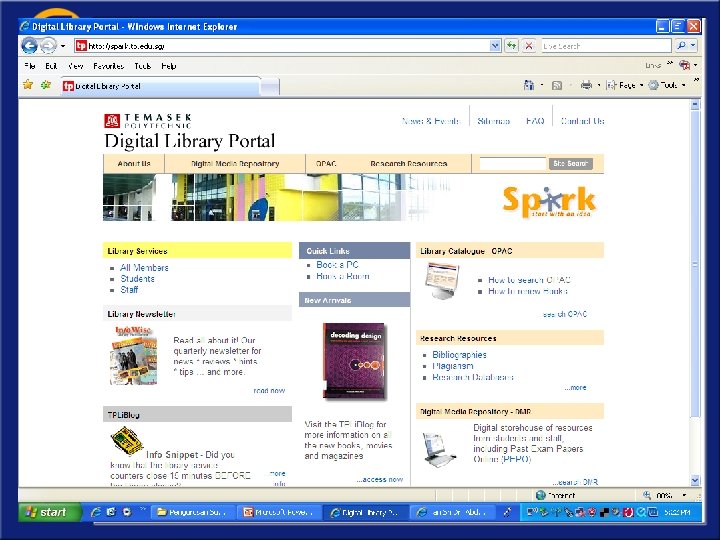Open the Page toolbar dropdown
720x540 pixels.
624,85
